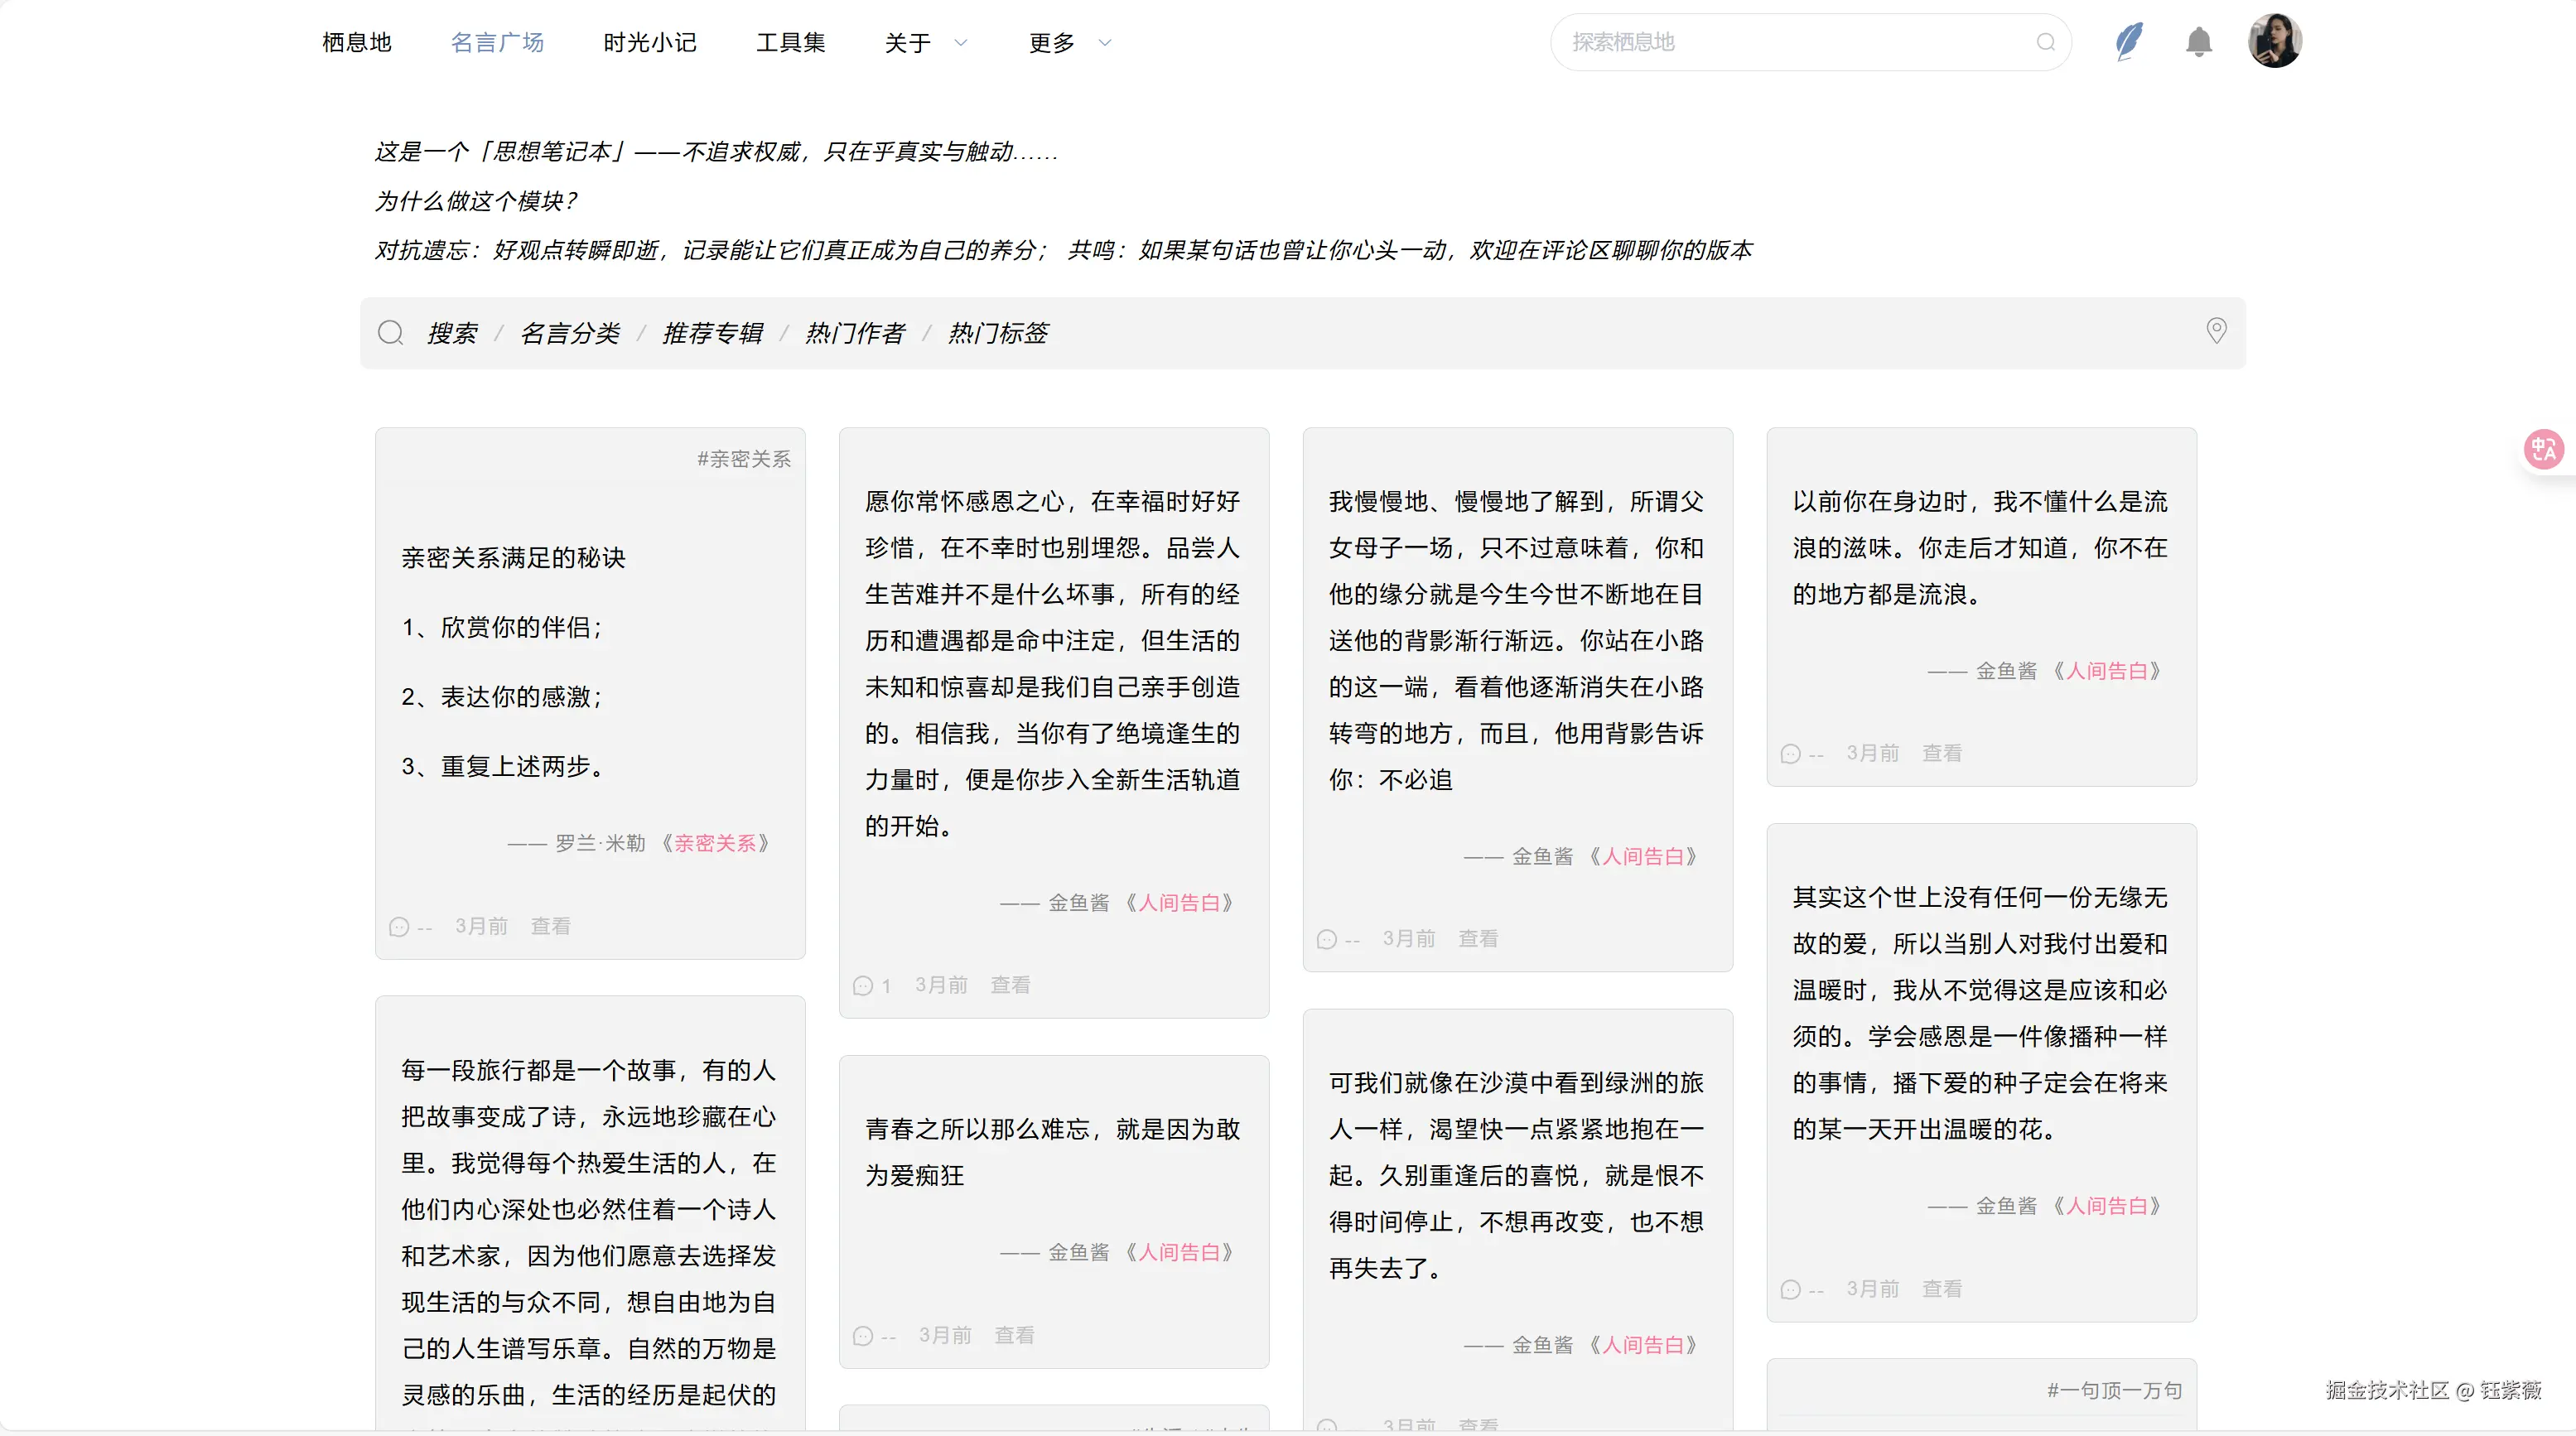This screenshot has height=1436, width=2576.
Task: Open the 《亲密关系》 book link
Action: pyautogui.click(x=716, y=843)
